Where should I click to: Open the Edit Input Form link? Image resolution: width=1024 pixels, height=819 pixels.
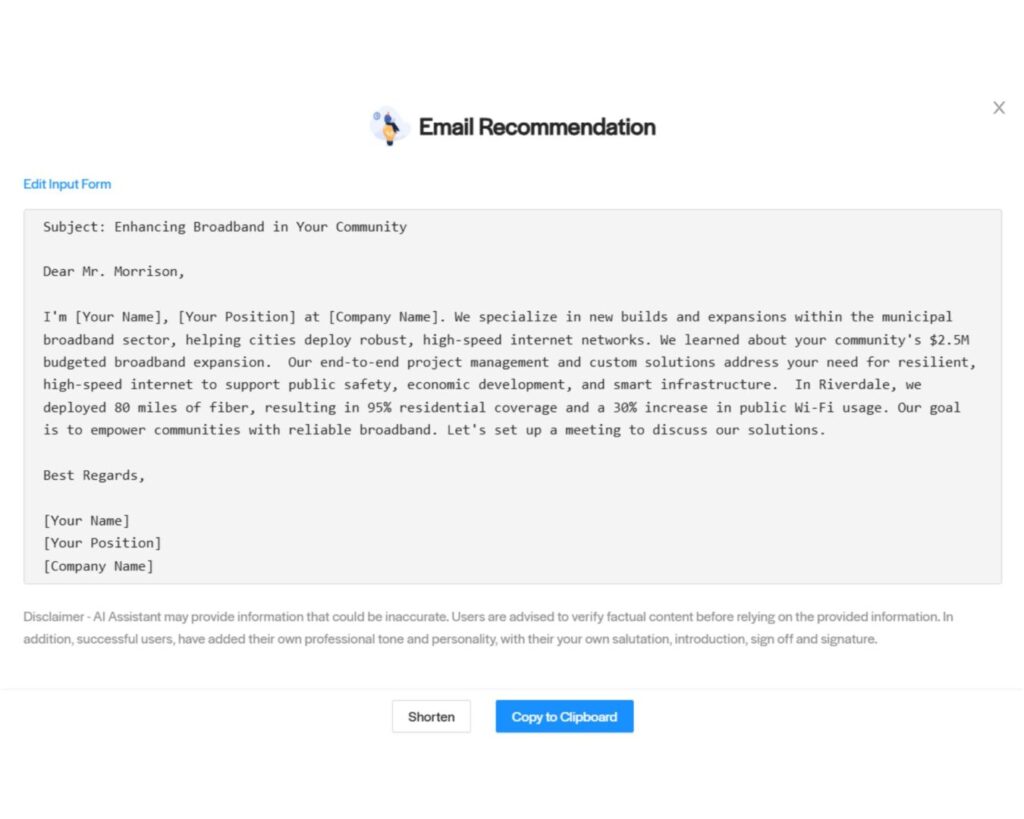[x=66, y=184]
